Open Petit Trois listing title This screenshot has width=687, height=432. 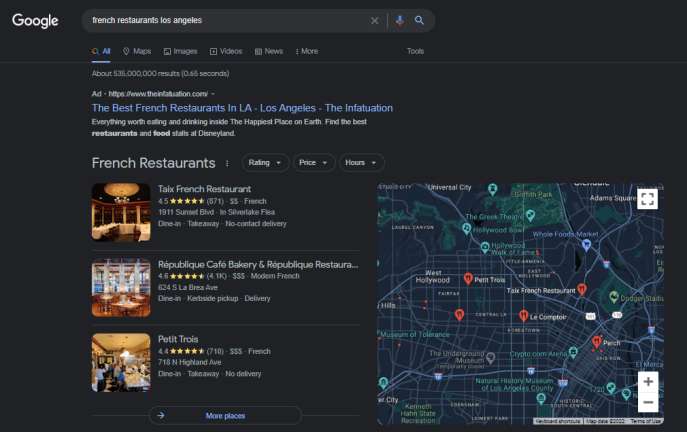(x=178, y=339)
